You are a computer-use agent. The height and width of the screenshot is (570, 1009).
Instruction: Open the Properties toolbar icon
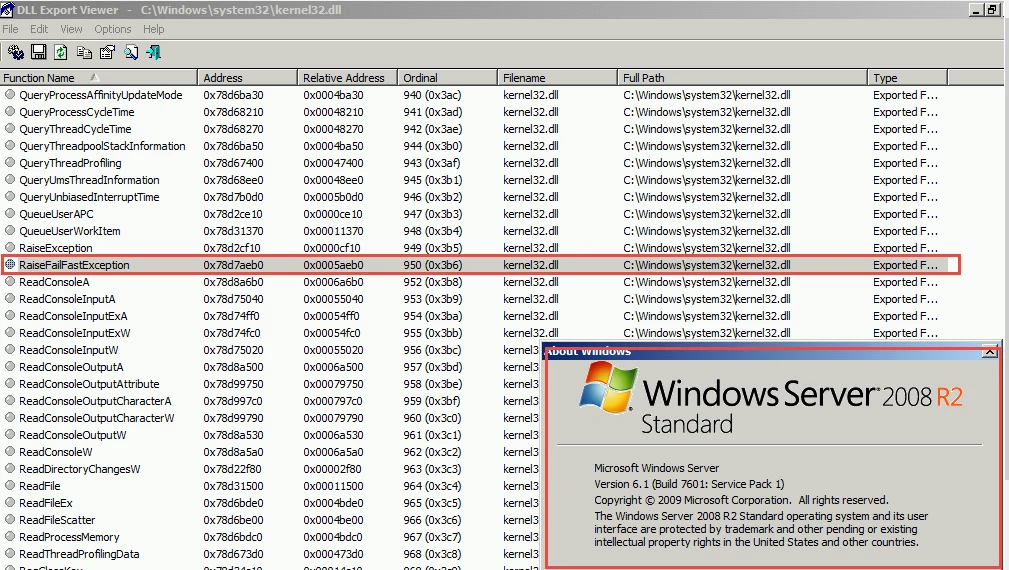[x=107, y=52]
